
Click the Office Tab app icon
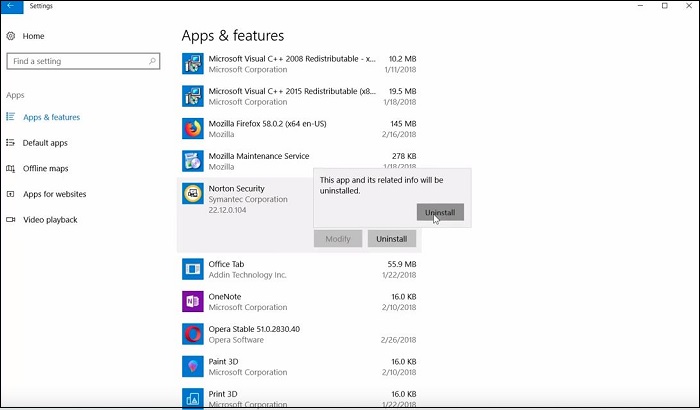pyautogui.click(x=193, y=269)
